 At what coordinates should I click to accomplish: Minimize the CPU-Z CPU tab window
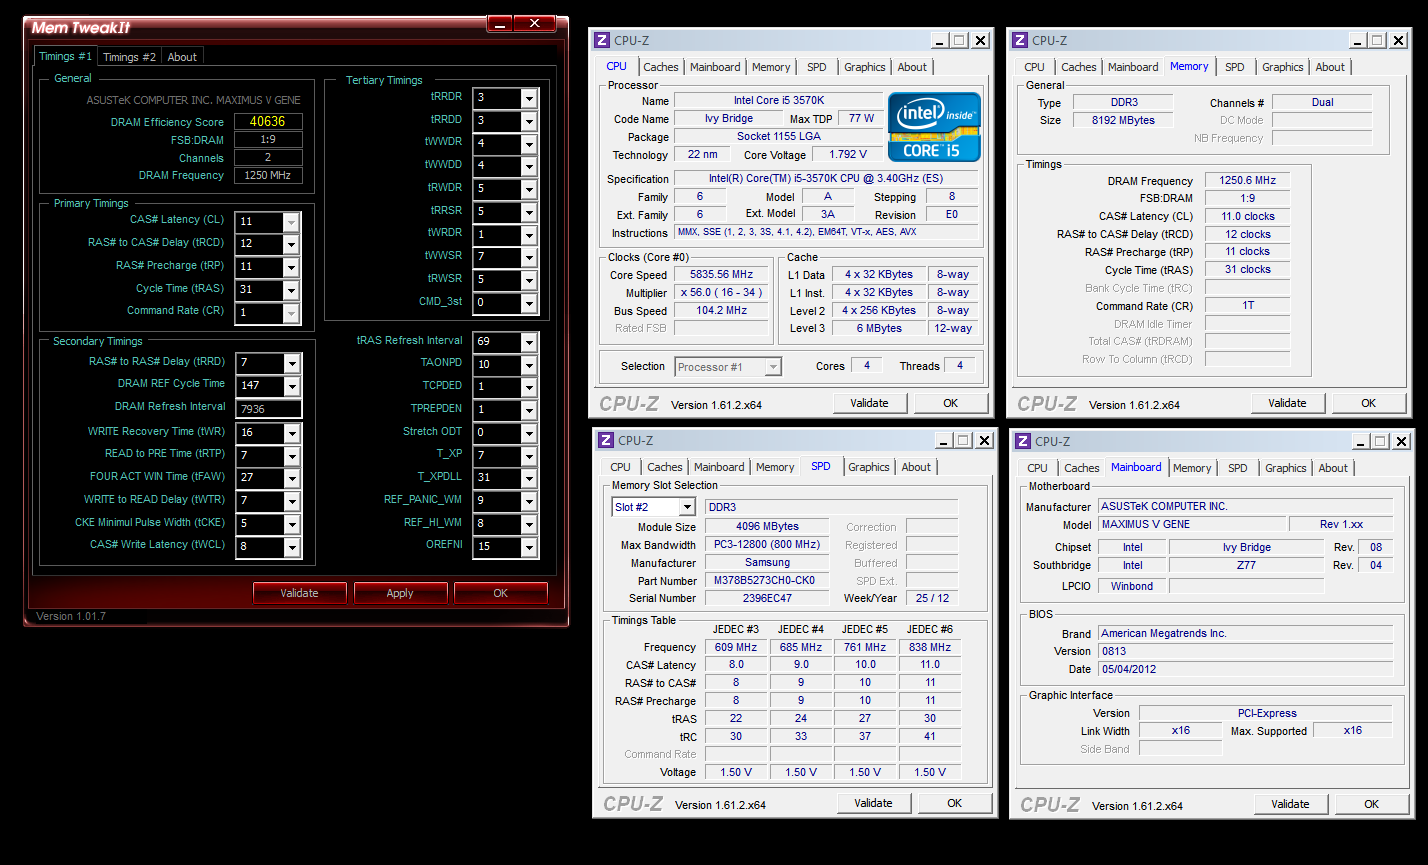(939, 41)
